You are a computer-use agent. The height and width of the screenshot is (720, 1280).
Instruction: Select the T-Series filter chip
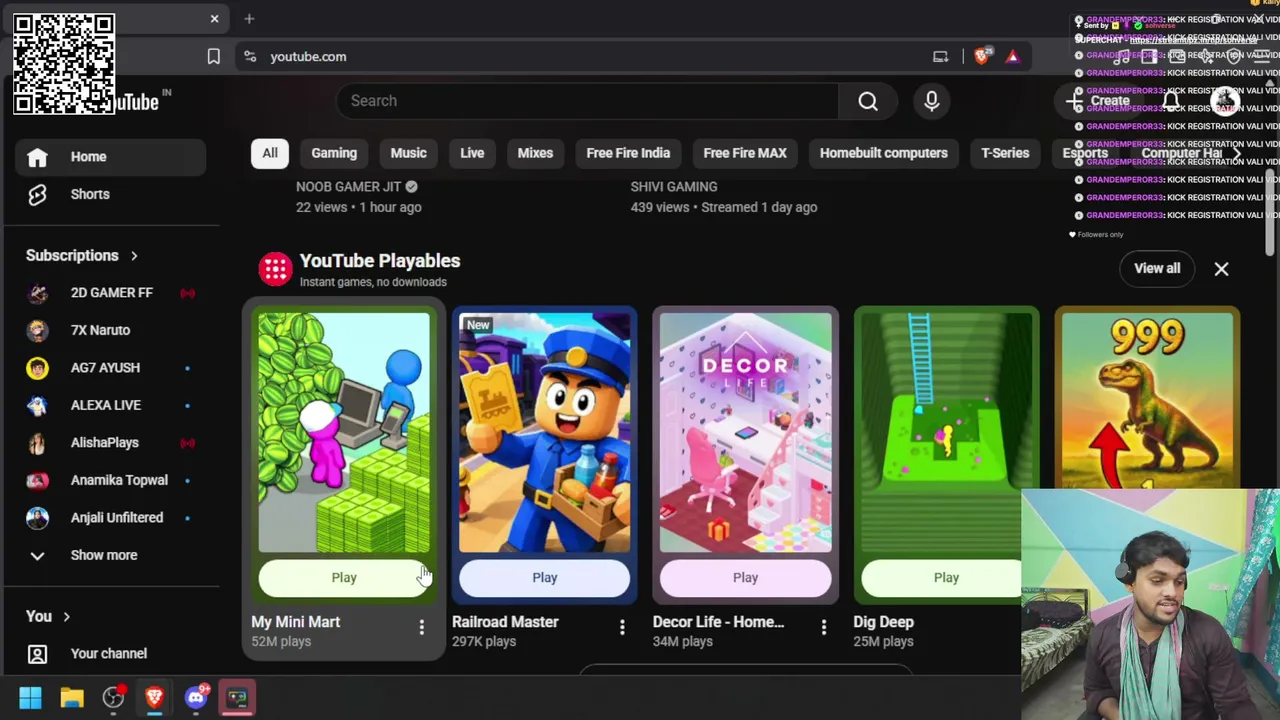[1005, 153]
